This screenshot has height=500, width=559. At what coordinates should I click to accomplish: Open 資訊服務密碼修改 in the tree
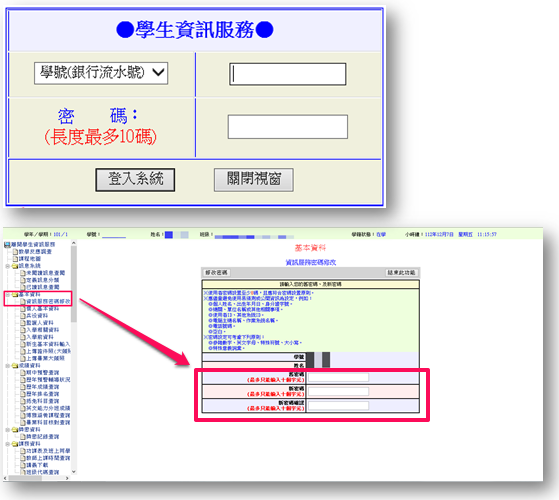48,301
